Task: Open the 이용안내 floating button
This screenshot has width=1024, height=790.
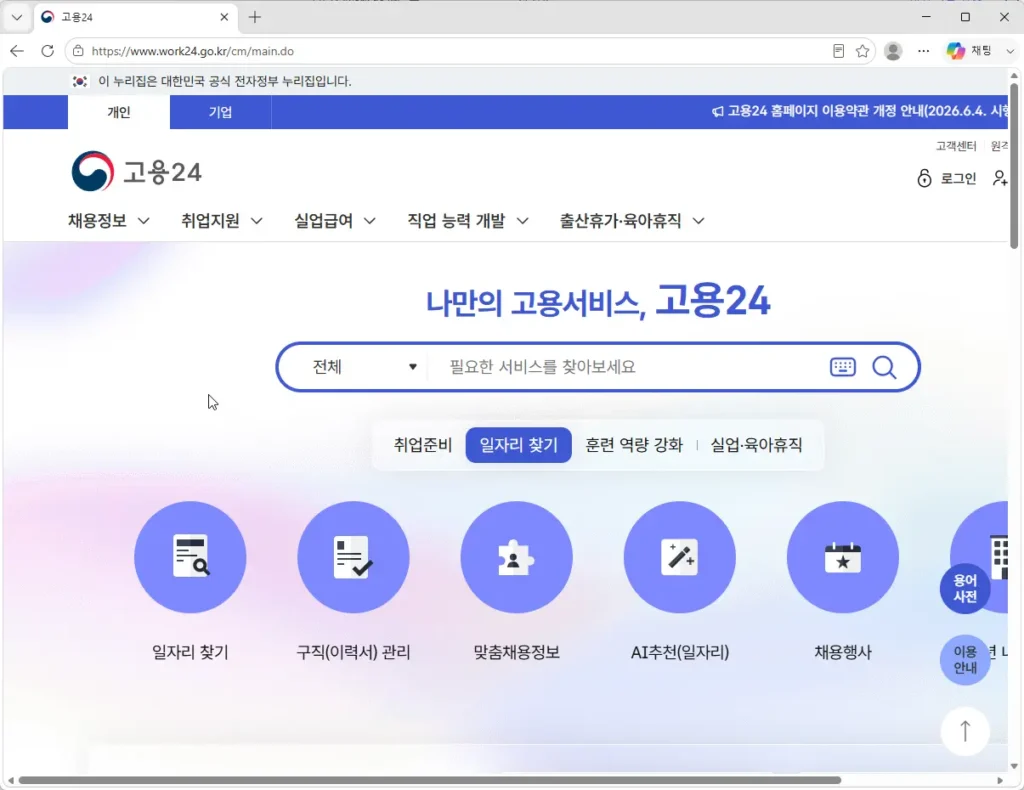Action: [965, 659]
